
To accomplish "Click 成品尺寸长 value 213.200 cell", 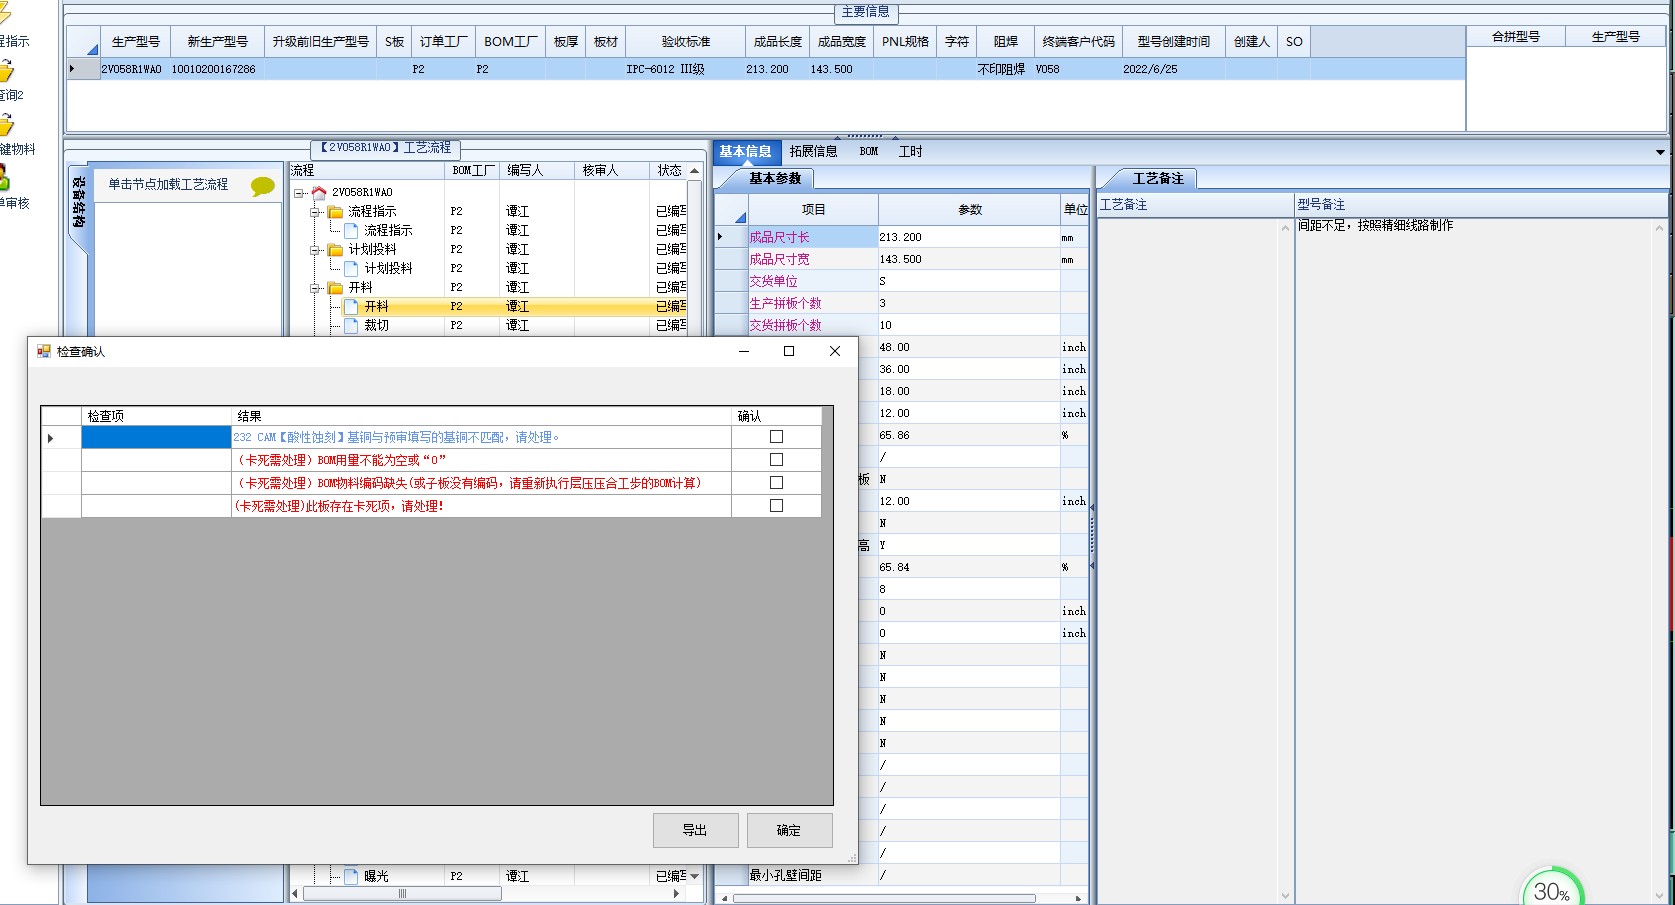I will click(x=969, y=237).
